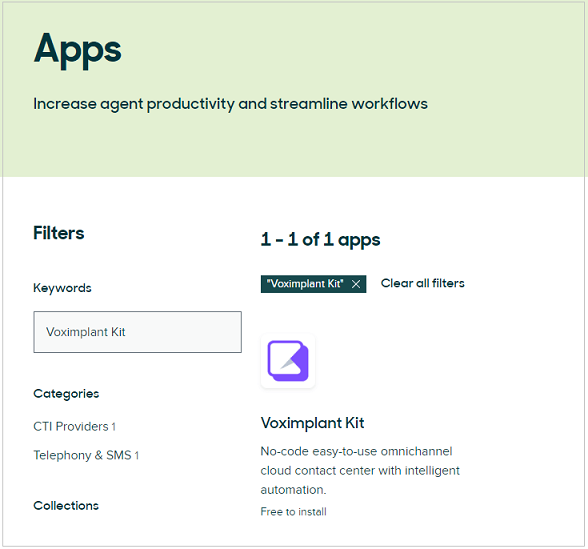
Task: Select the Keywords label
Action: pyautogui.click(x=62, y=288)
